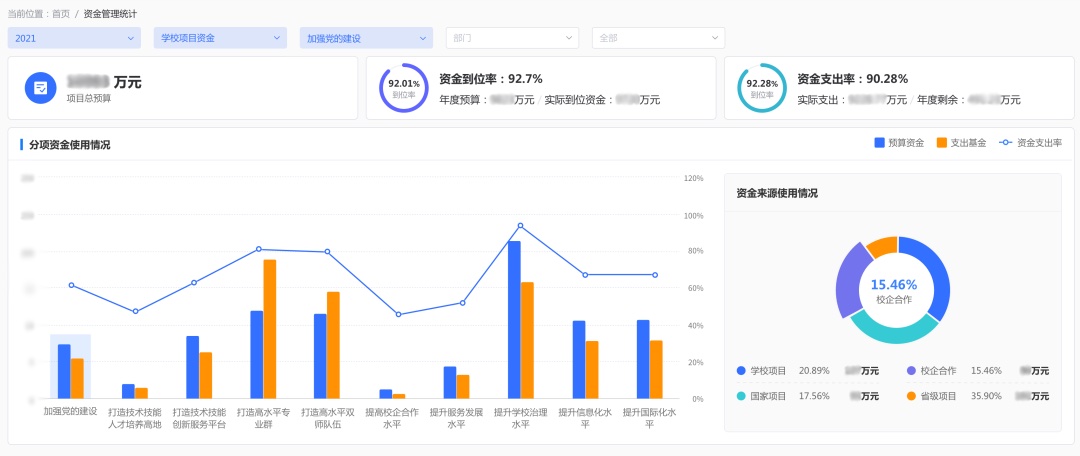Image resolution: width=1080 pixels, height=456 pixels.
Task: Click the donut chart center 15.46% label
Action: coord(893,285)
